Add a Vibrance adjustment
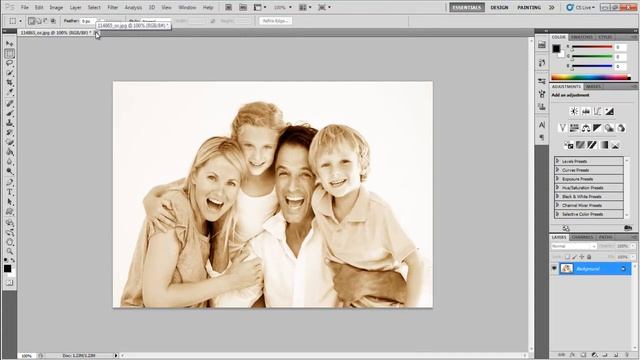 tap(562, 128)
